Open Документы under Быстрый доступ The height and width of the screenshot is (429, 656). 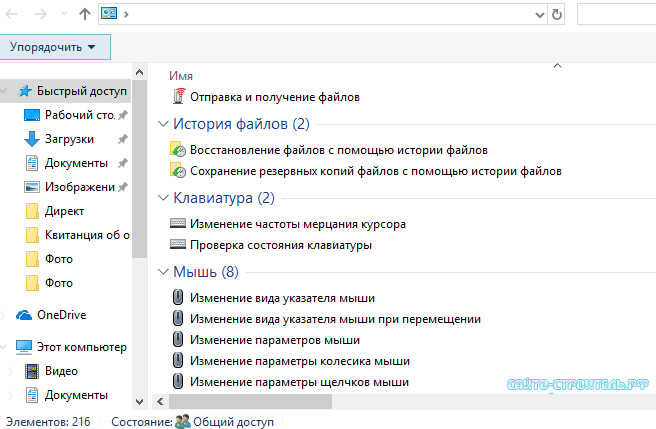coord(77,163)
